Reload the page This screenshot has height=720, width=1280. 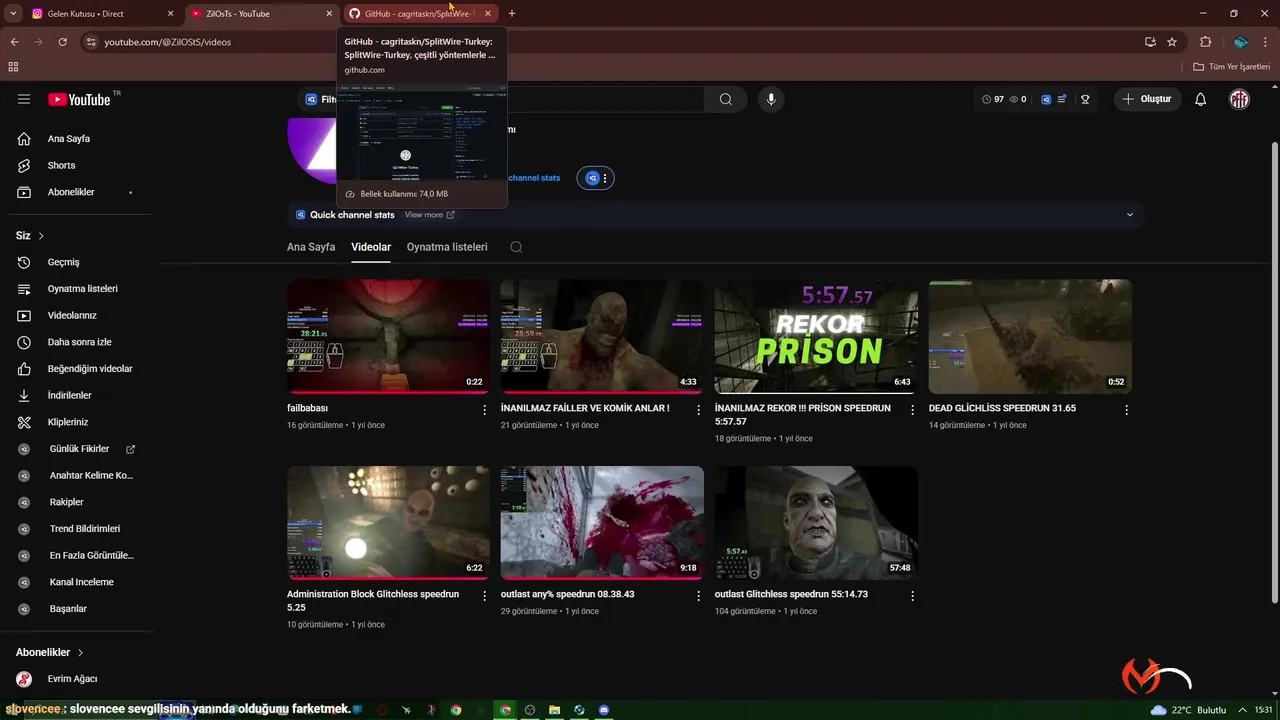click(62, 42)
